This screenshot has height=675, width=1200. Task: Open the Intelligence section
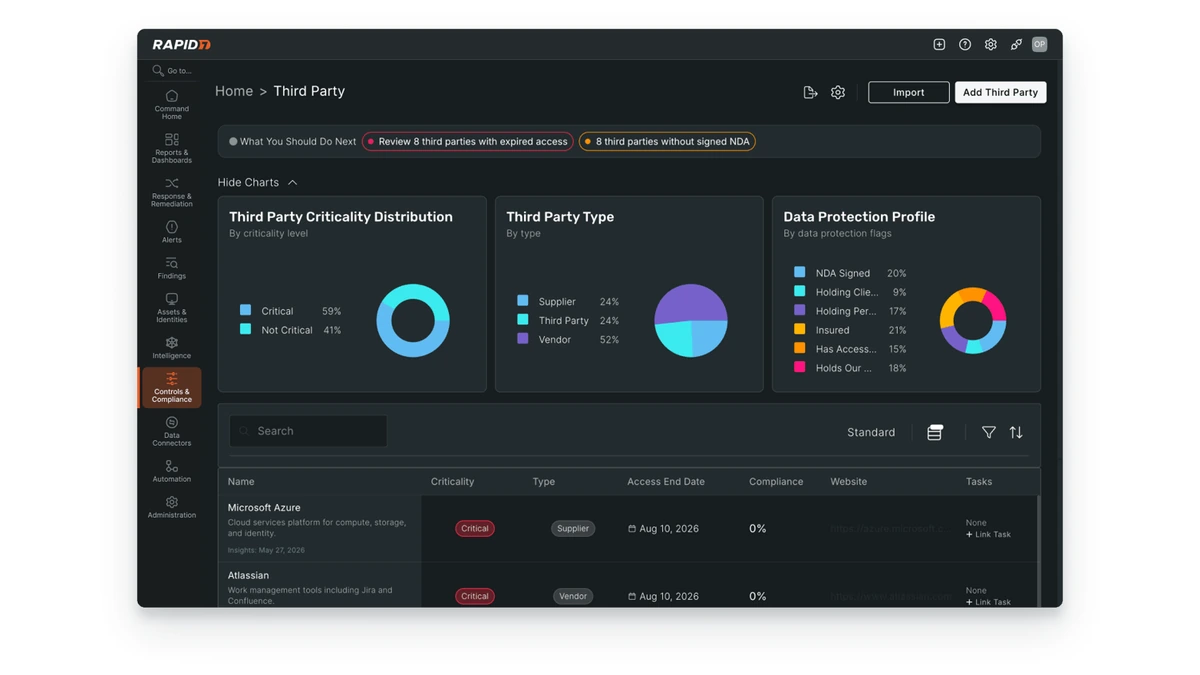coord(171,347)
